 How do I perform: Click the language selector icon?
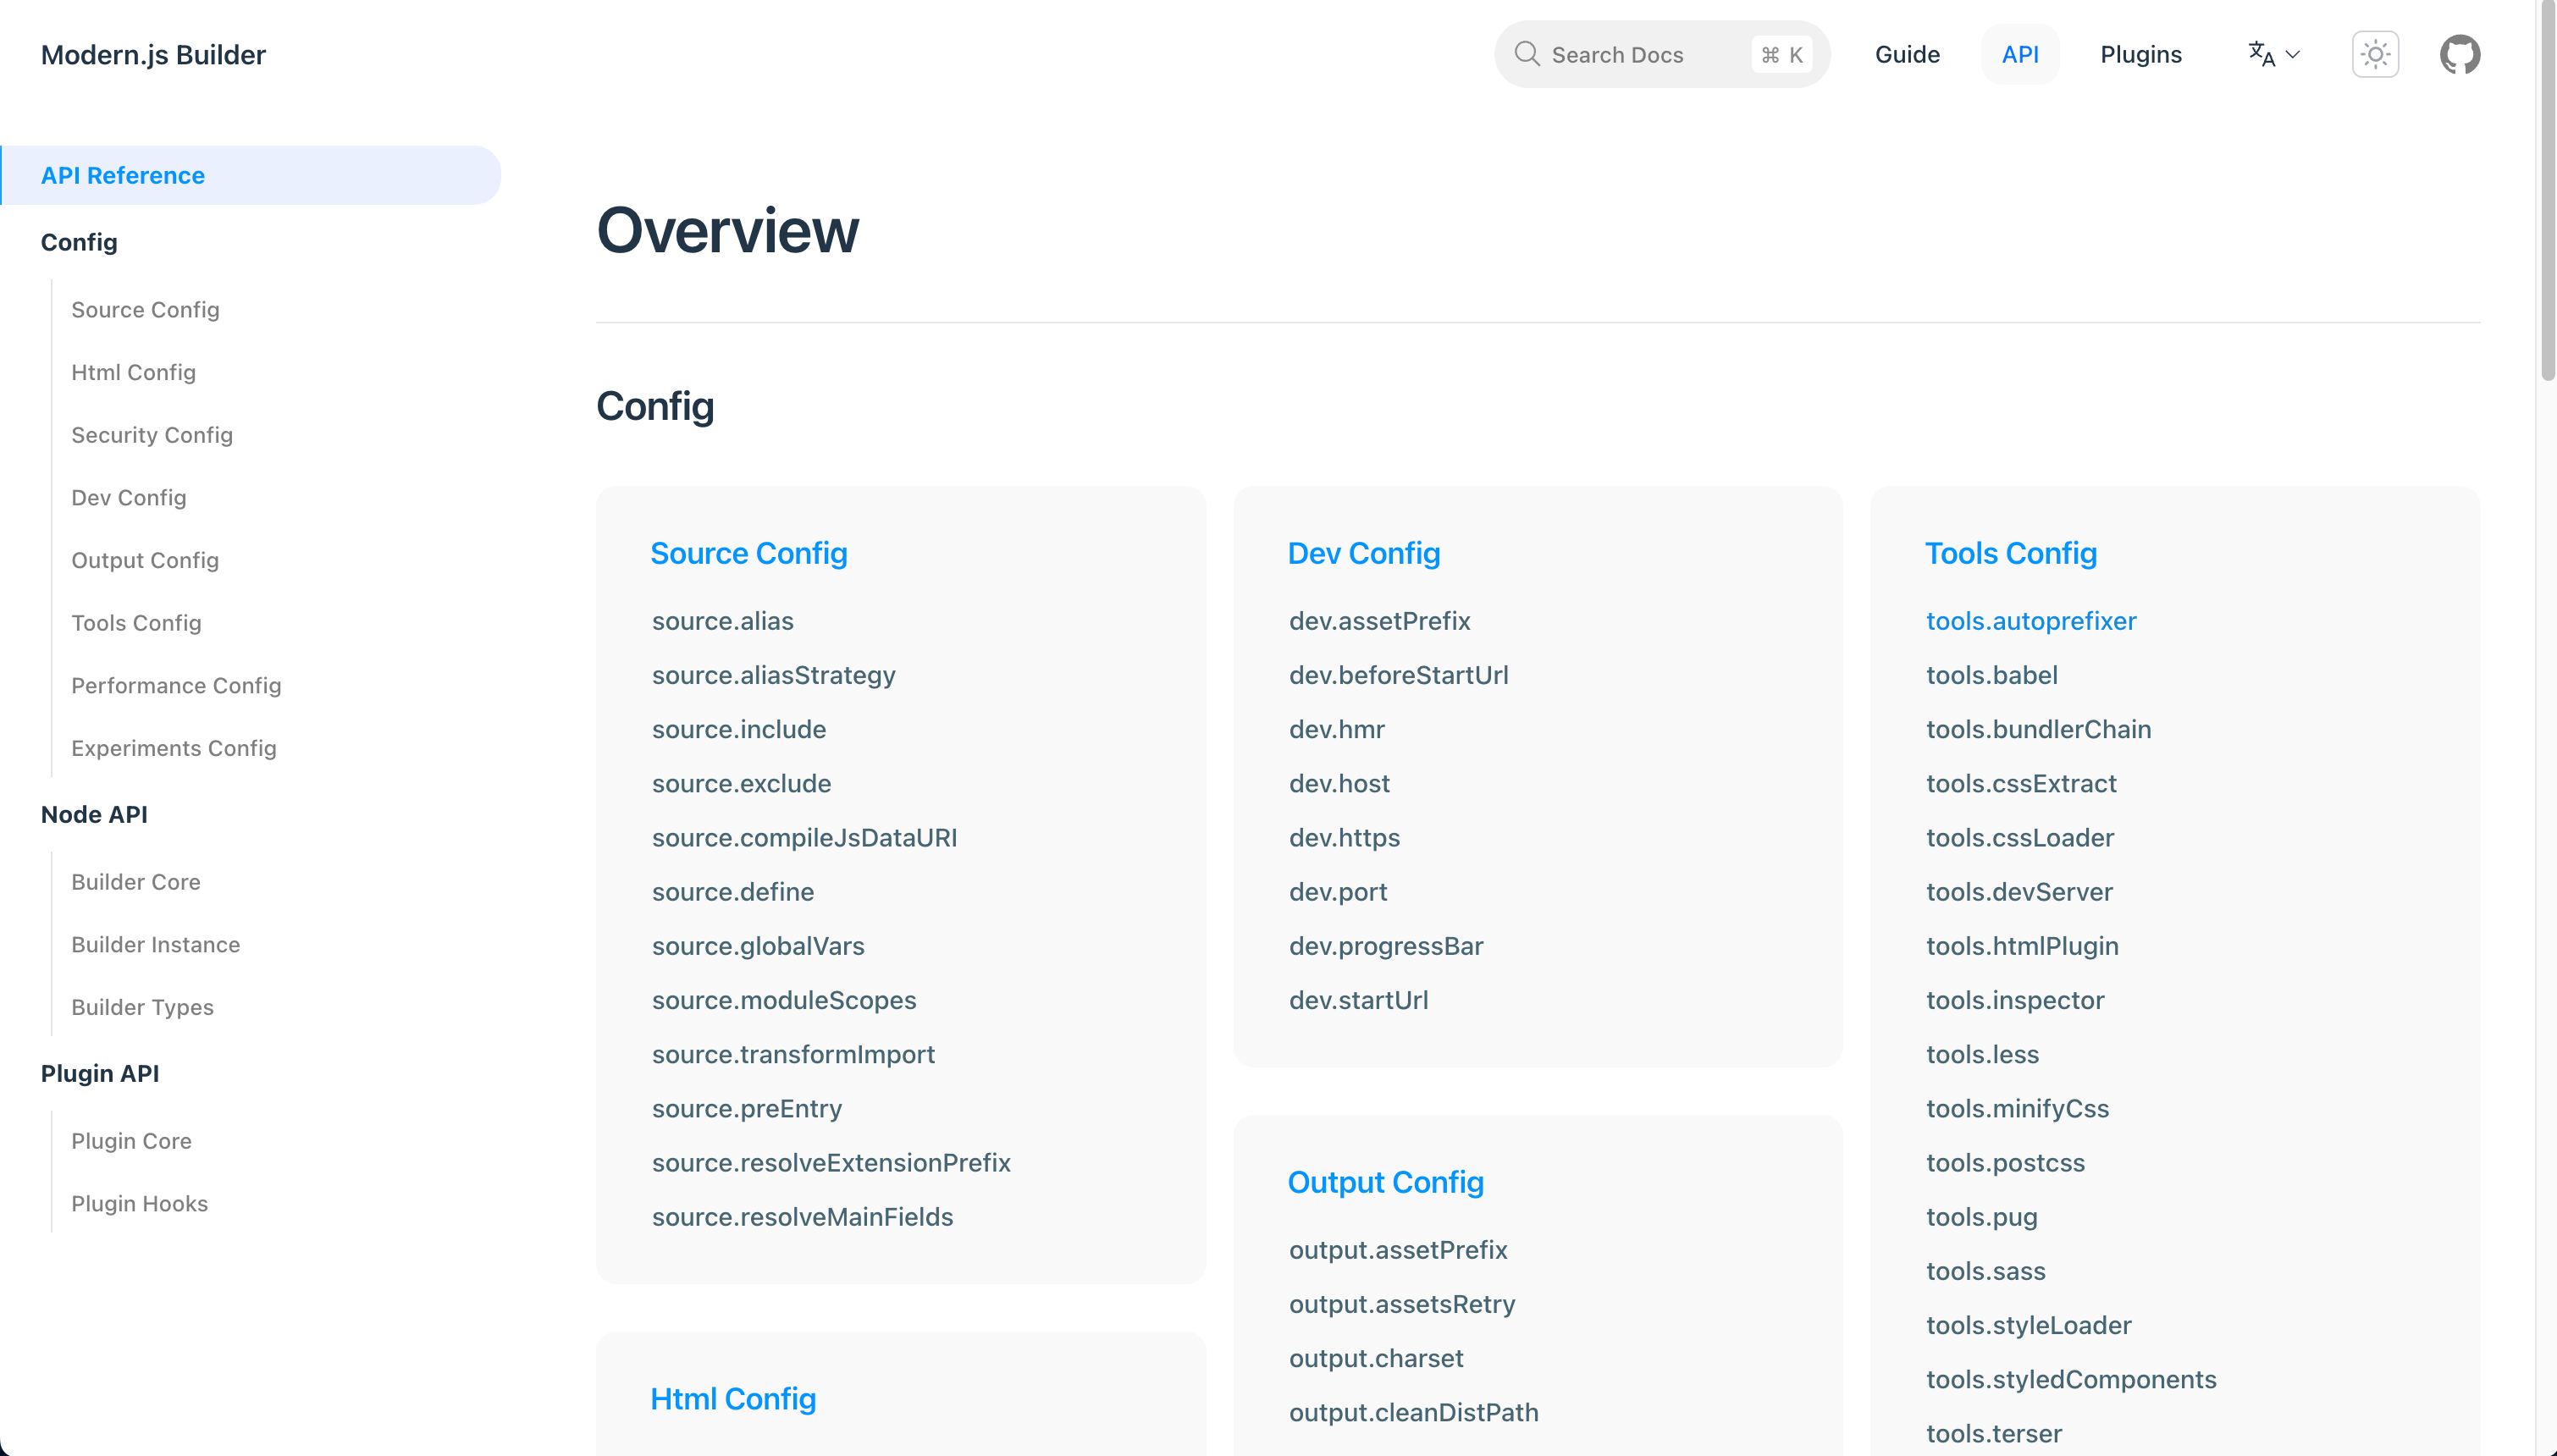(2276, 54)
